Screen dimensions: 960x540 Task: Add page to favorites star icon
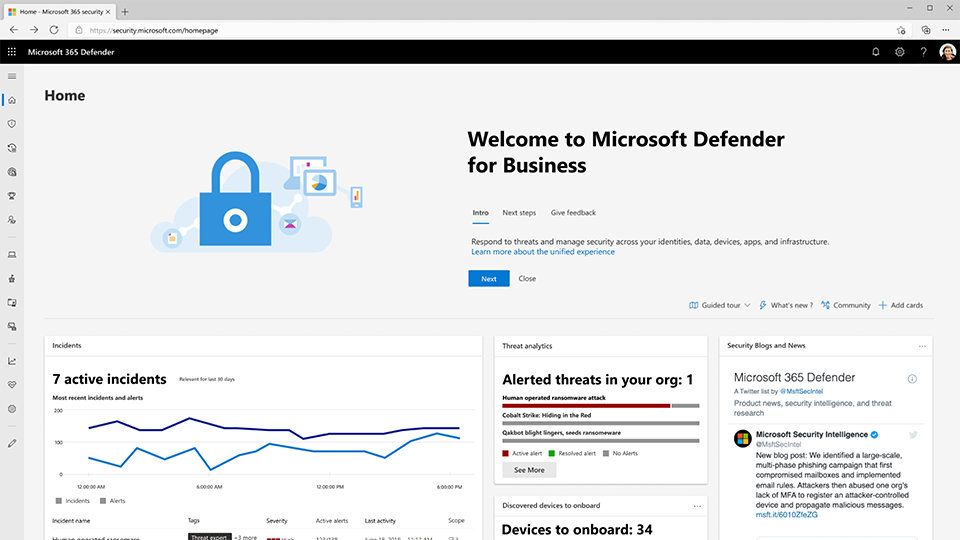901,30
